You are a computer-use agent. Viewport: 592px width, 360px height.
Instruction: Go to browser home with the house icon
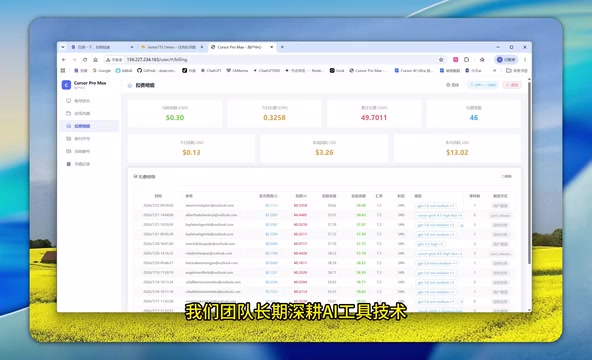point(96,60)
